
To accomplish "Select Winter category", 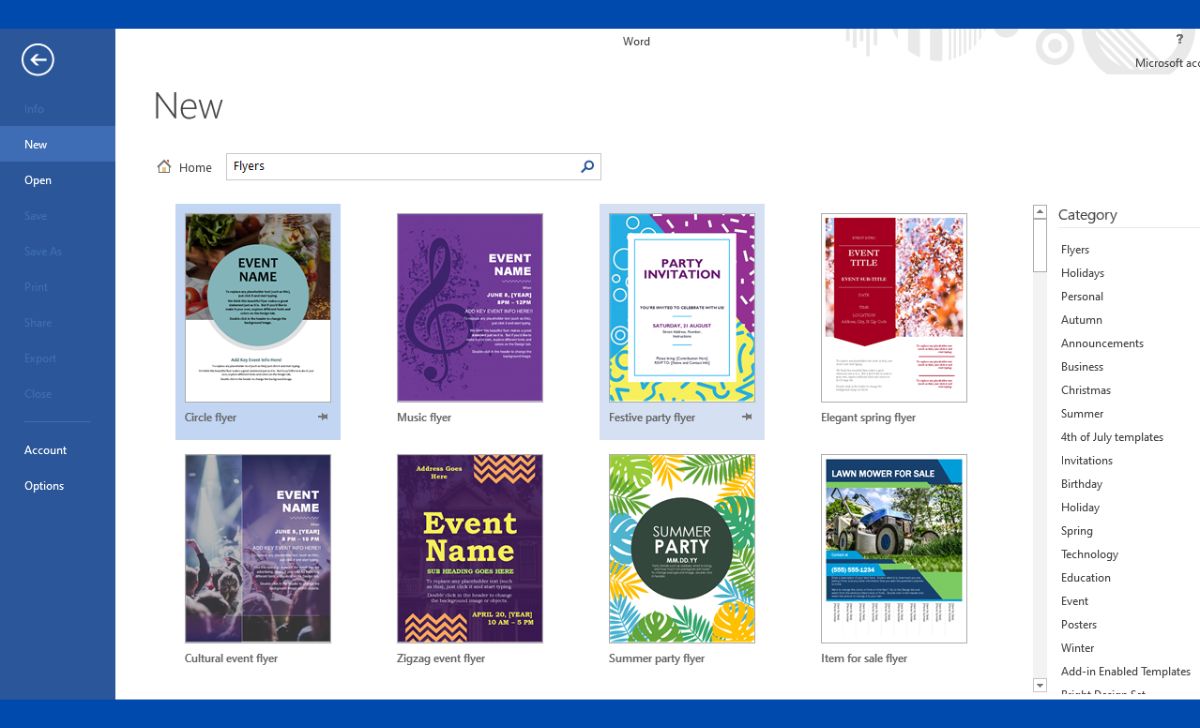I will click(x=1078, y=648).
